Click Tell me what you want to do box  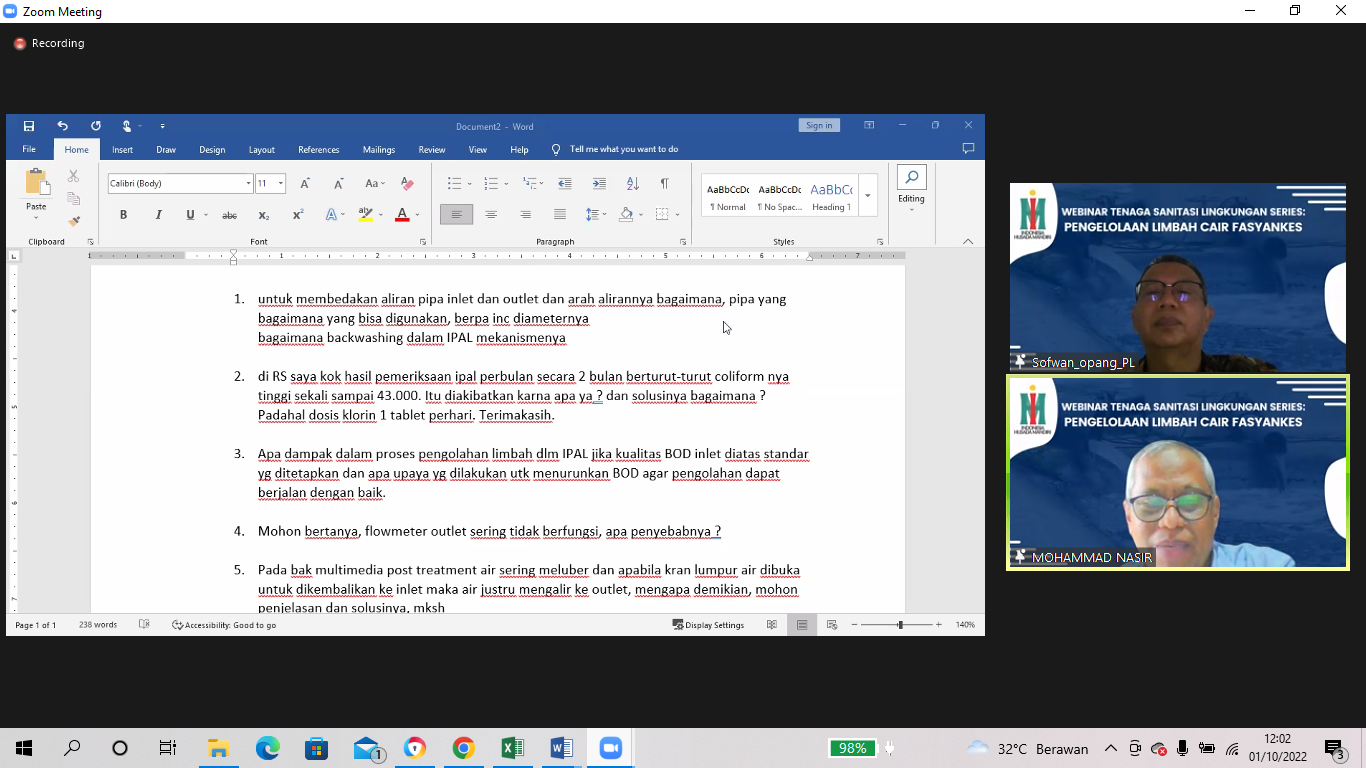[624, 150]
